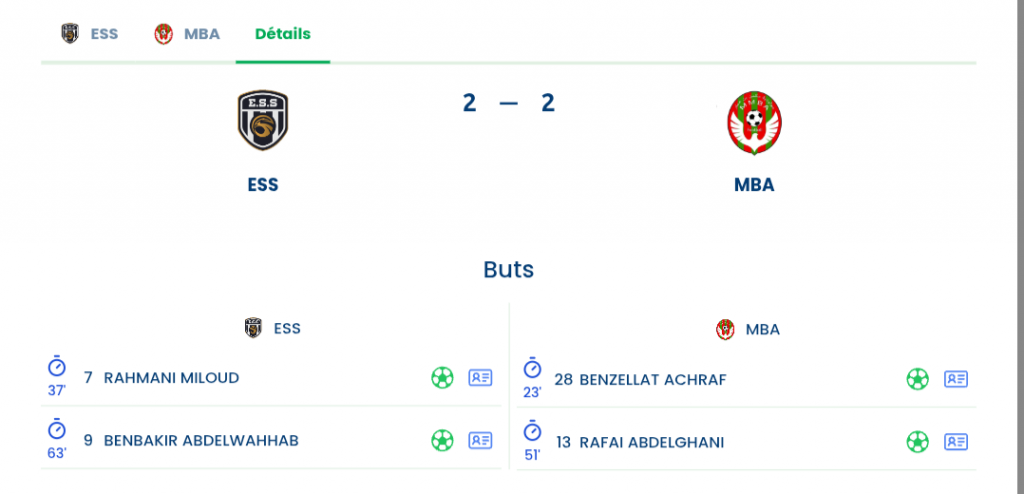Click the large ESS team crest
The image size is (1024, 494).
coord(263,120)
